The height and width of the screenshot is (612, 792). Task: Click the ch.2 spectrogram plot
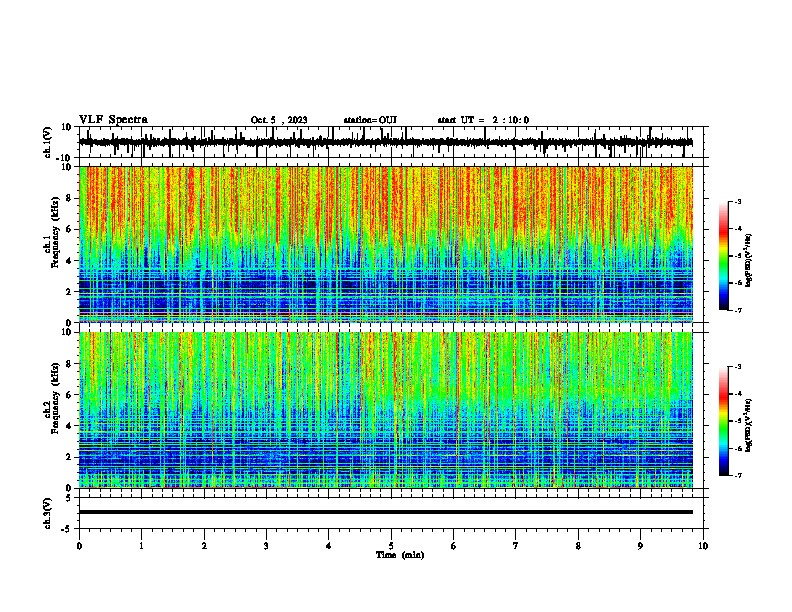click(385, 410)
